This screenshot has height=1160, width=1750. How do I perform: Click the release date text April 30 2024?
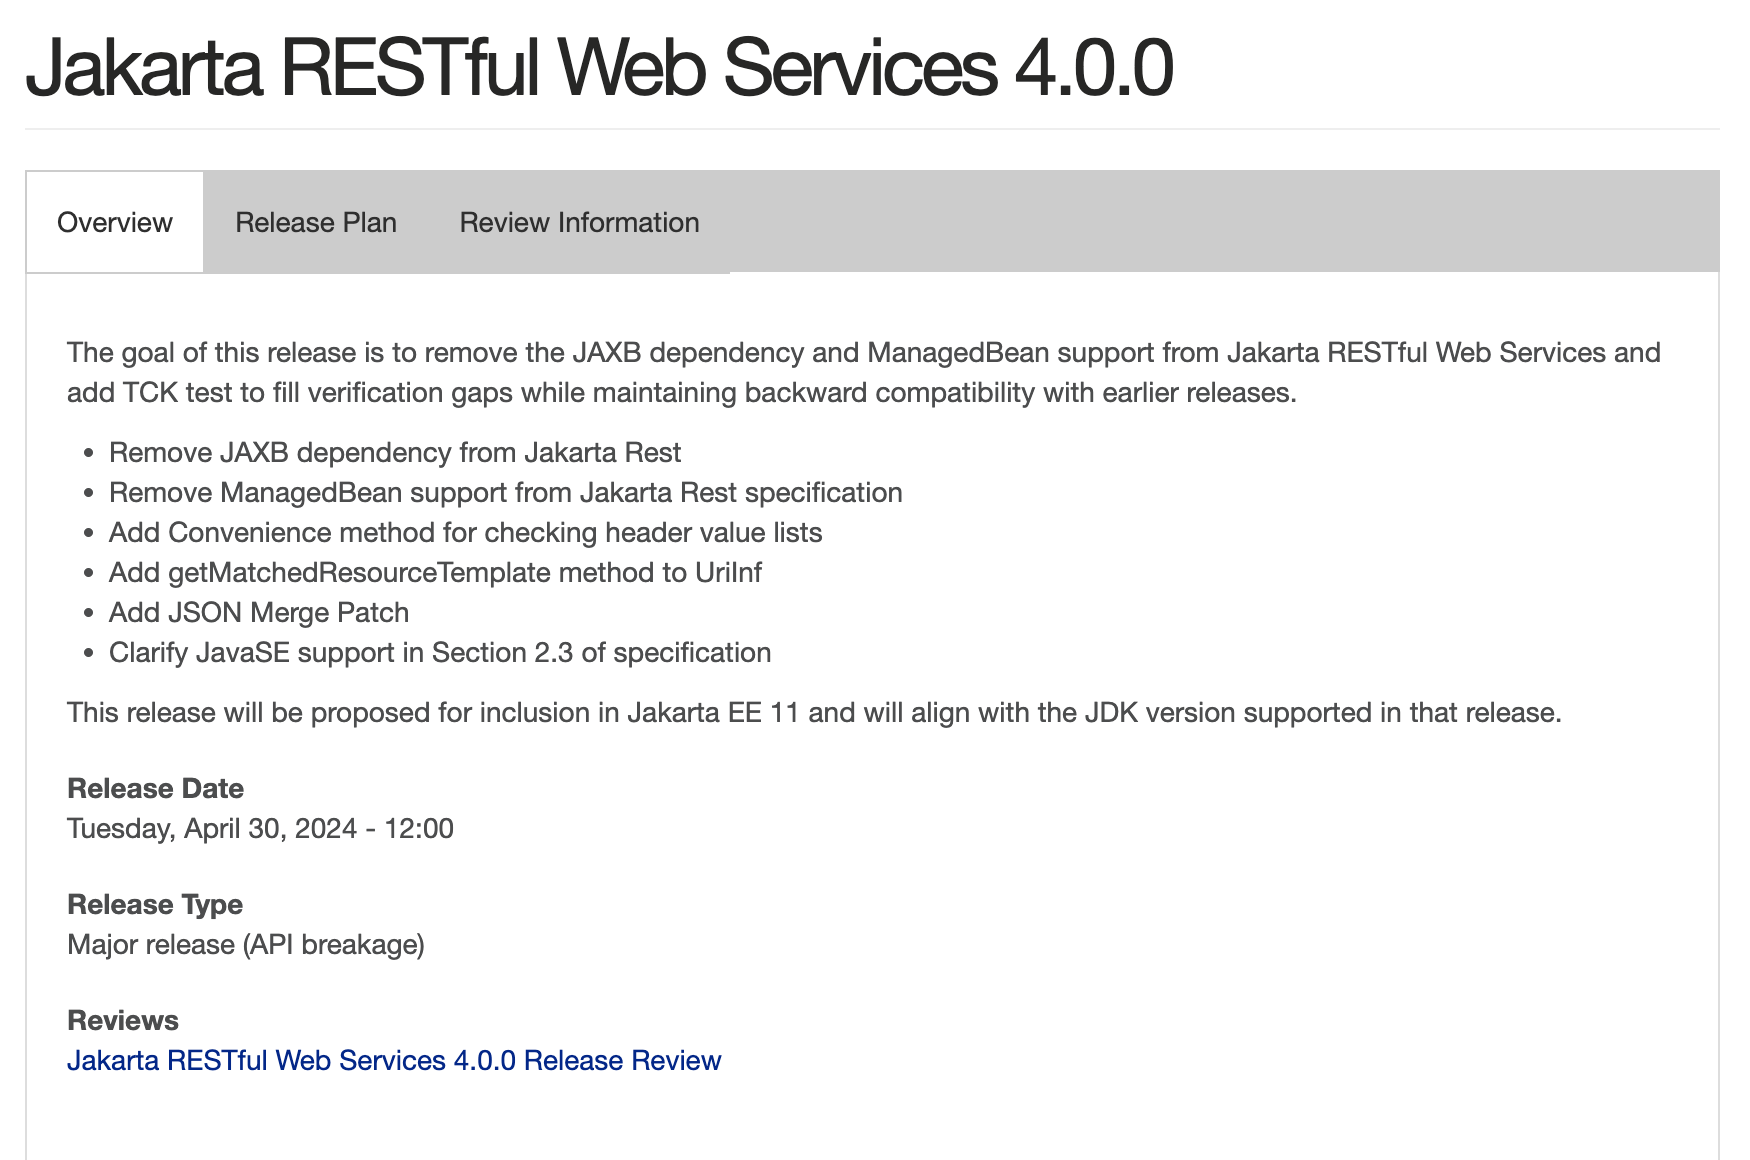pyautogui.click(x=260, y=828)
